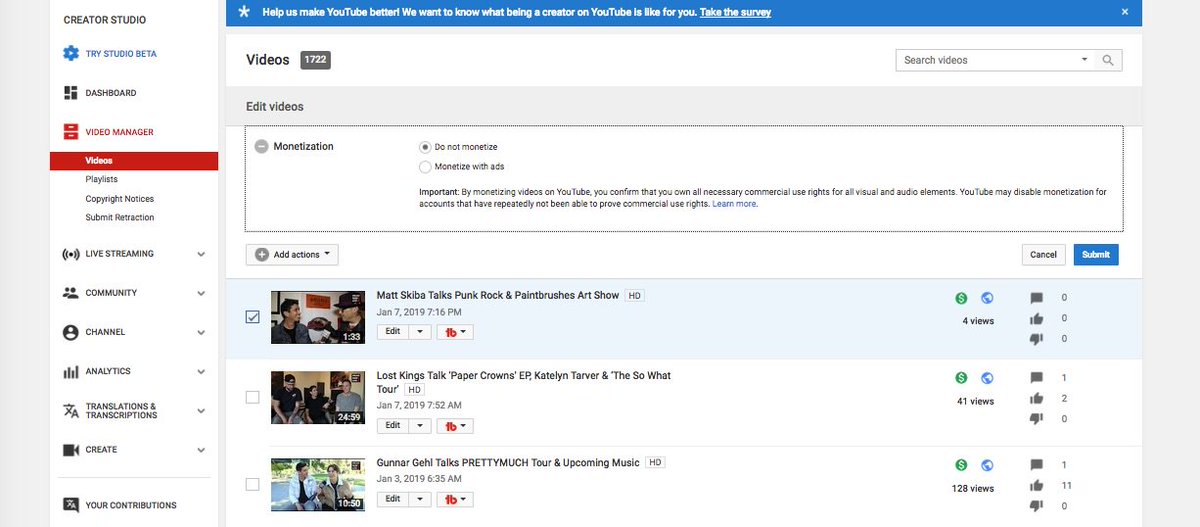Click comments icon for Gunnar Gehl video
The width and height of the screenshot is (1200, 527).
tap(1036, 465)
